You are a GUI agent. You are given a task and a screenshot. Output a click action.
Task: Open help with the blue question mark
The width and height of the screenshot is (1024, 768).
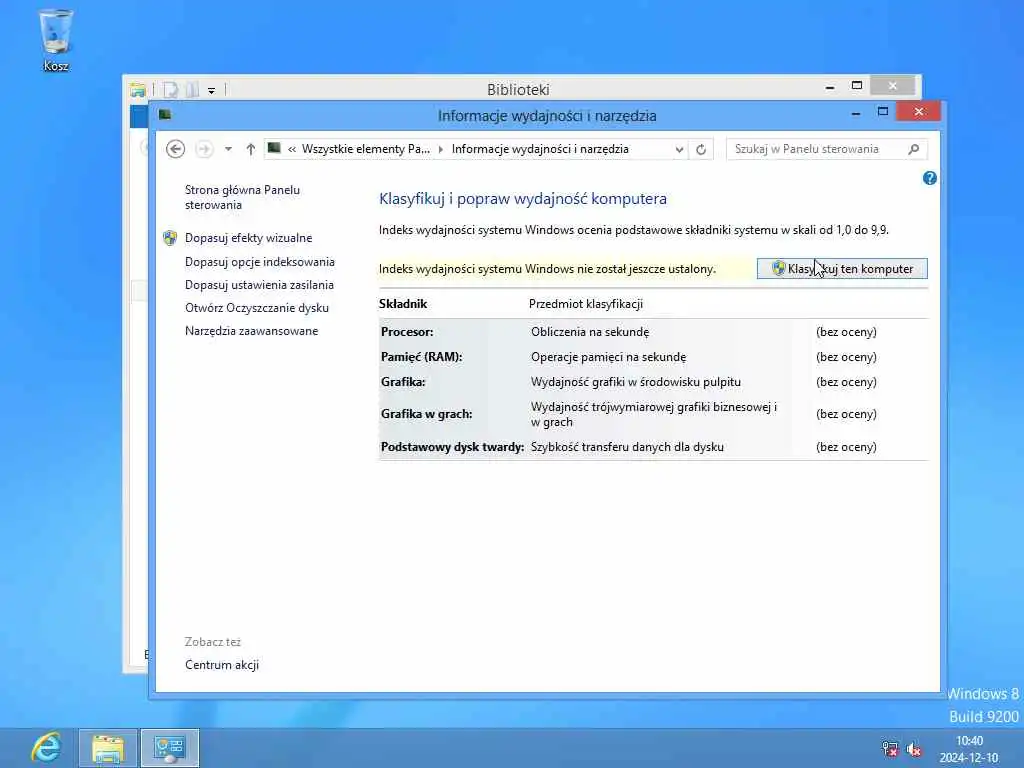coord(930,178)
